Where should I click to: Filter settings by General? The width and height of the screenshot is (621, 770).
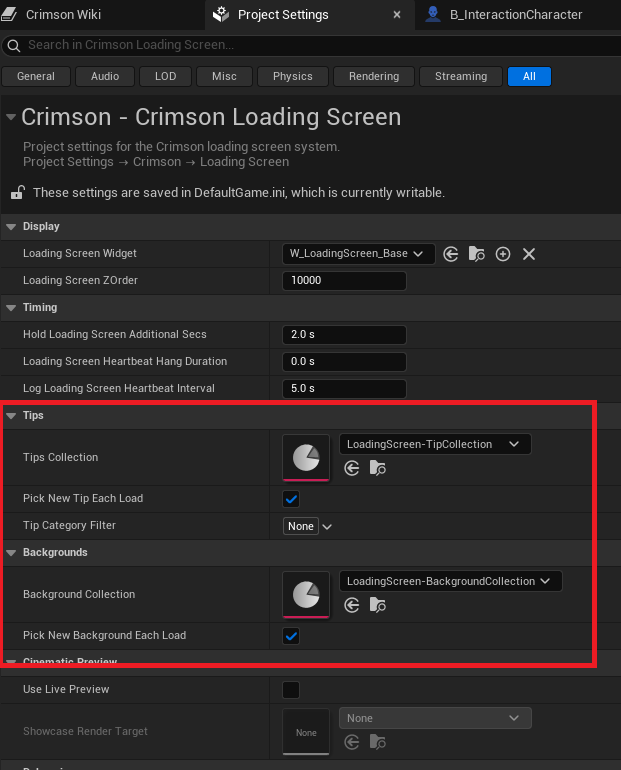pos(36,76)
